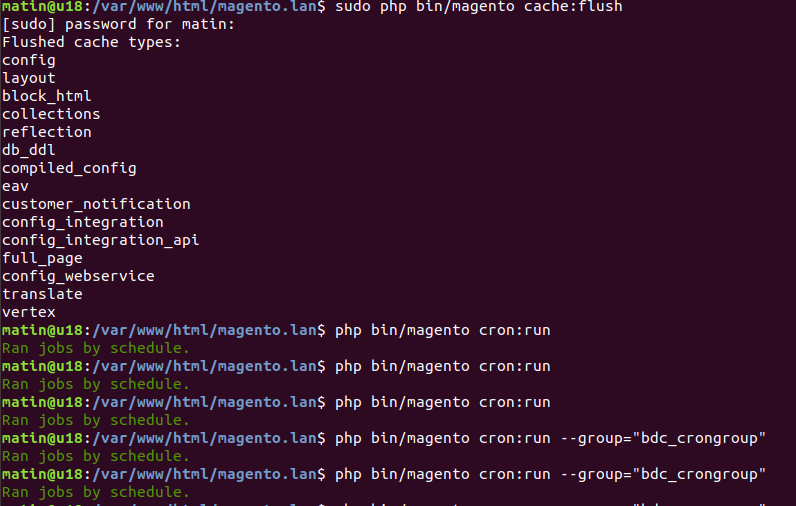Image resolution: width=796 pixels, height=506 pixels.
Task: Select the "compiled_config" cache type
Action: click(x=69, y=168)
